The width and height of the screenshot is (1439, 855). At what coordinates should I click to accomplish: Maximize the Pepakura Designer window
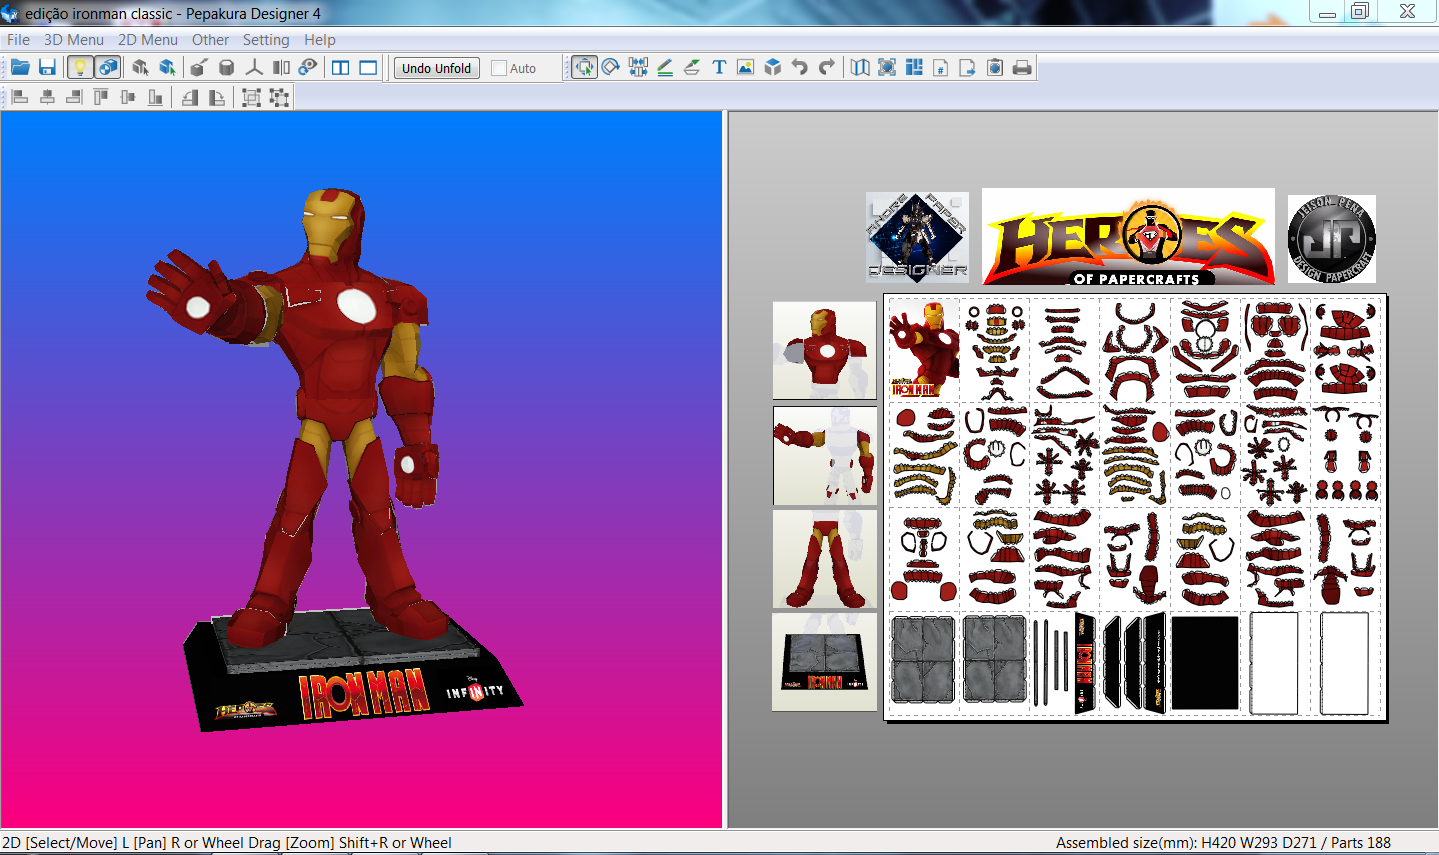pos(1360,11)
